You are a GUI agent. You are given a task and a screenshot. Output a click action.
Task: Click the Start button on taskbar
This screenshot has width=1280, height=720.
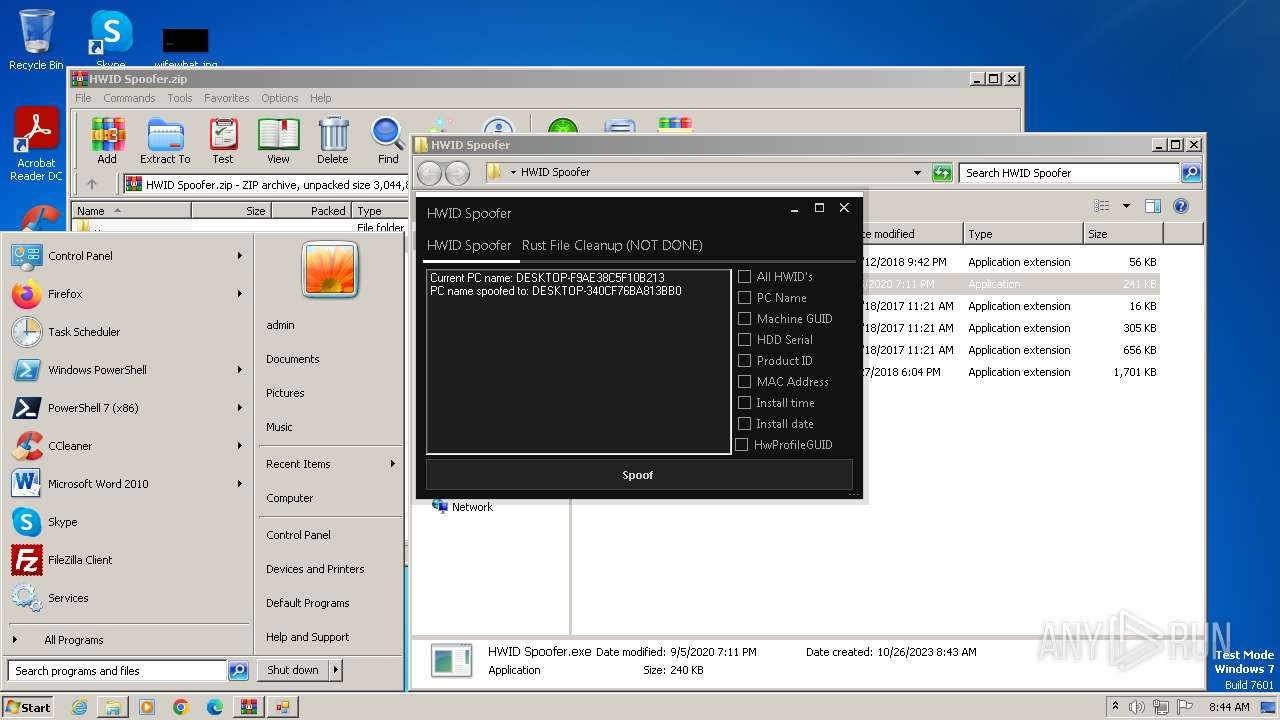[x=28, y=707]
